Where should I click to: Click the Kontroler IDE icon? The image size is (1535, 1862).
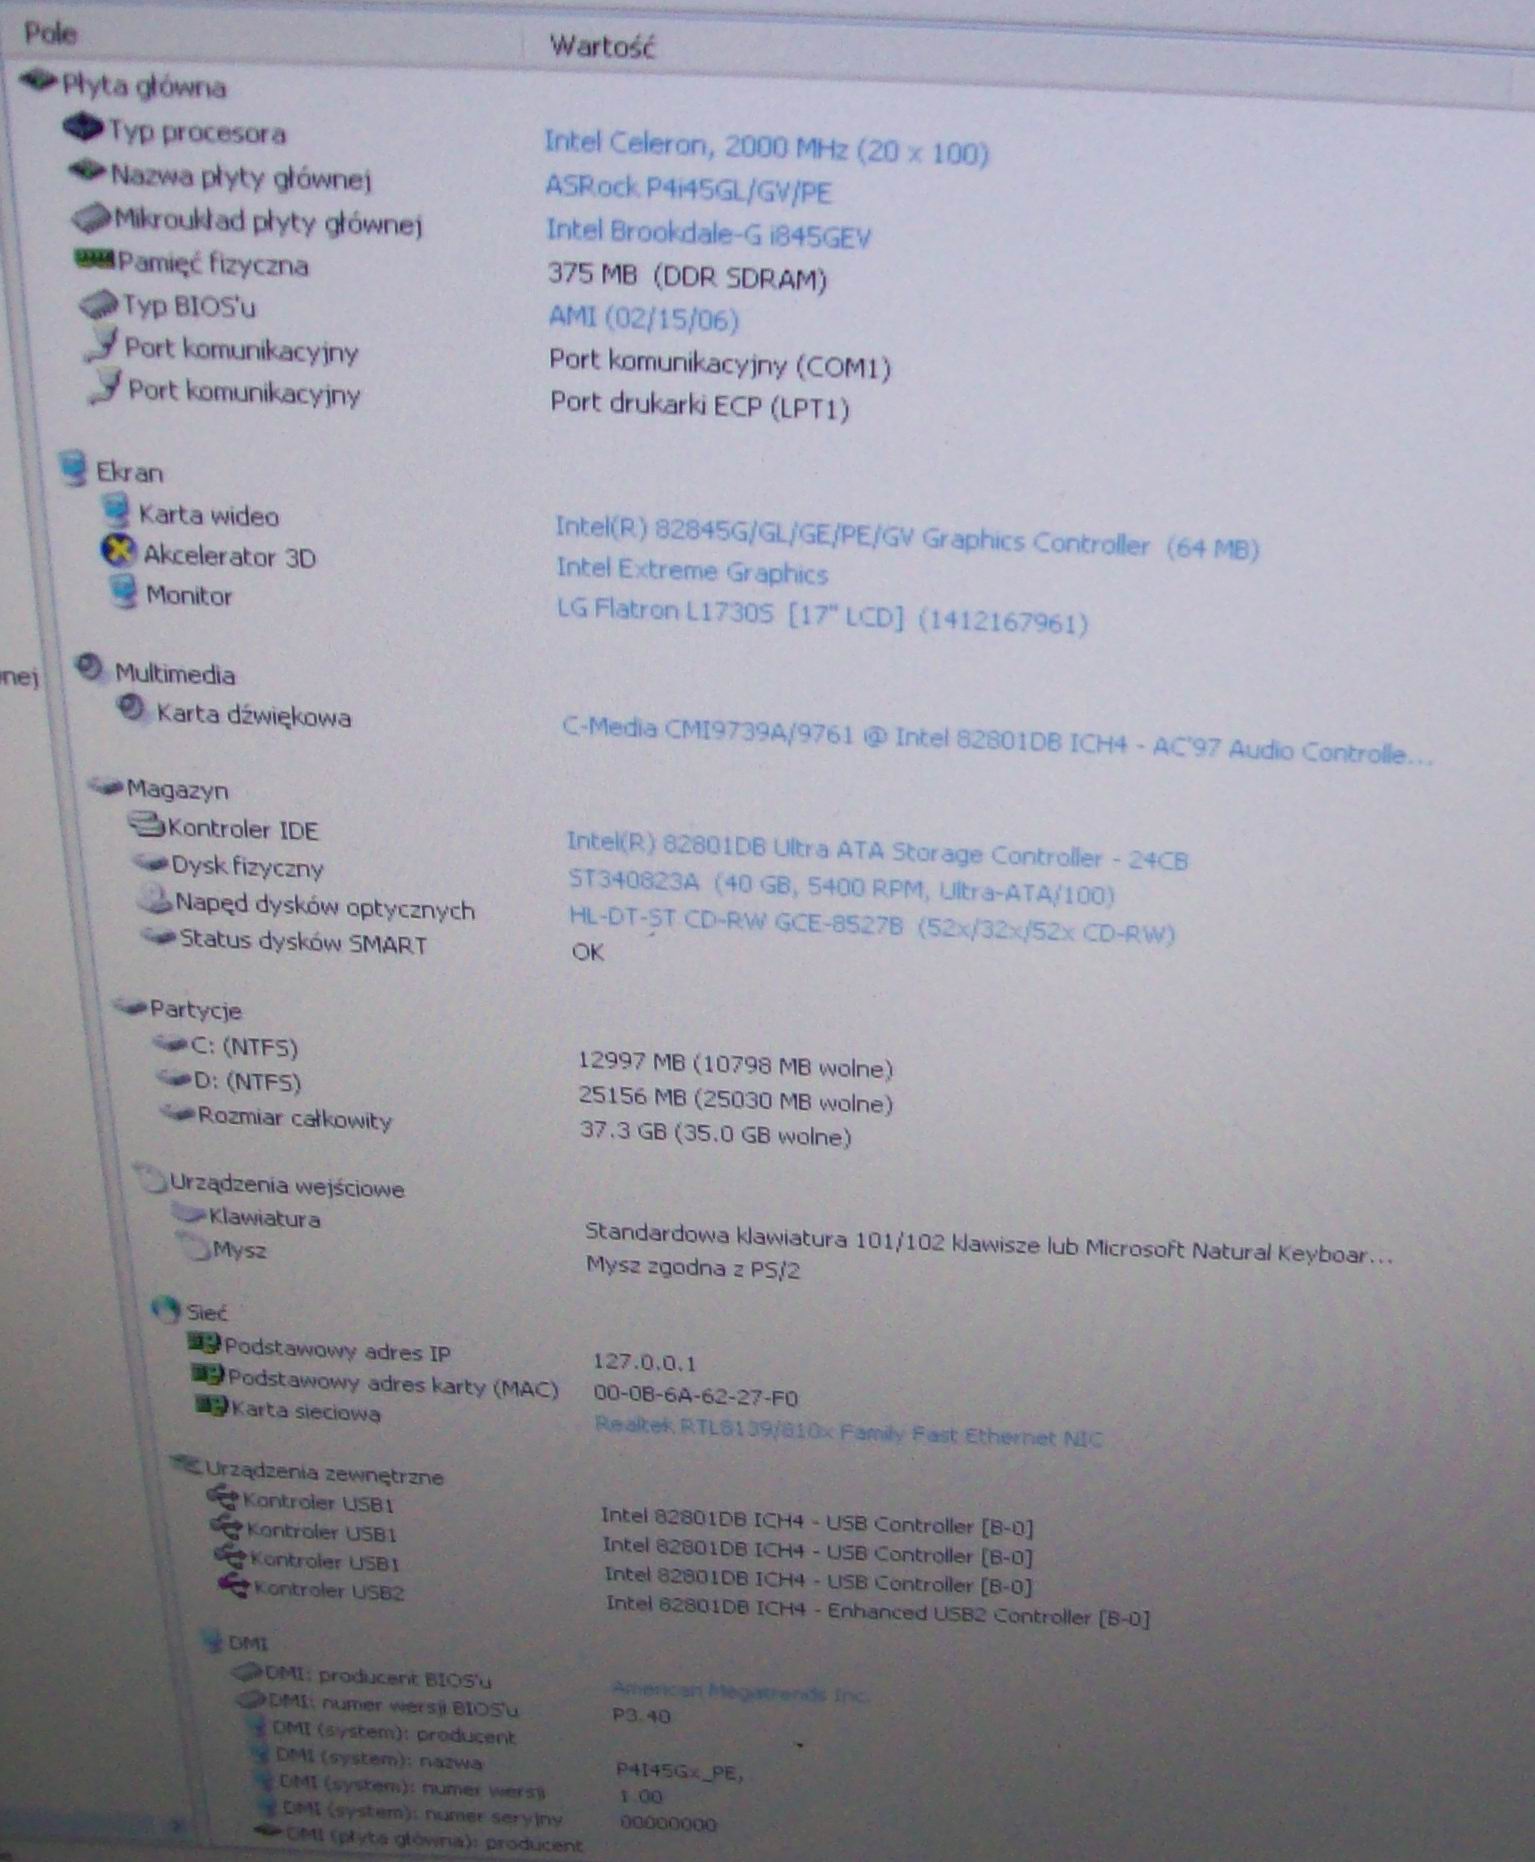(x=147, y=825)
